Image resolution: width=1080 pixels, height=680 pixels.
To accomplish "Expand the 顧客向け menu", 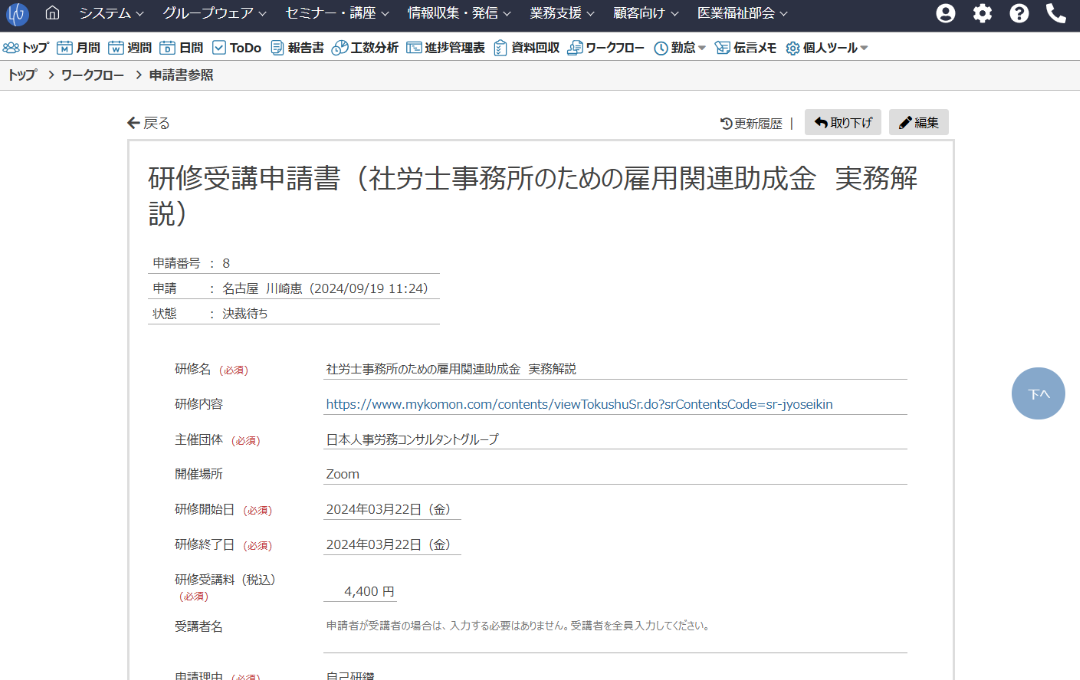I will [645, 13].
